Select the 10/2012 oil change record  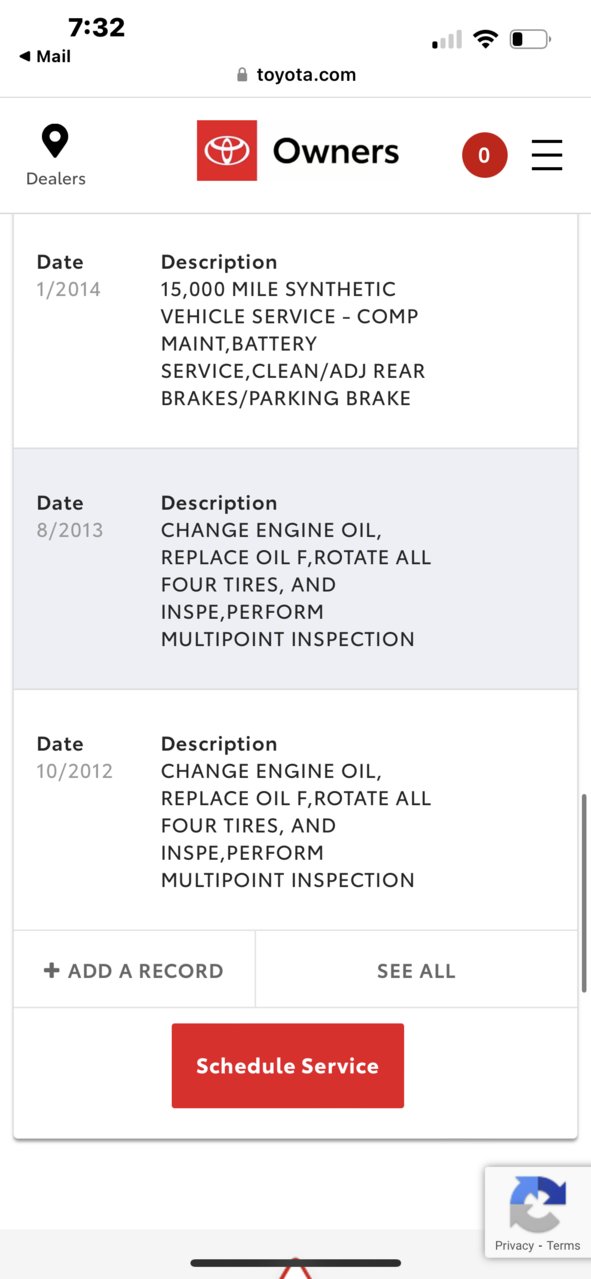pyautogui.click(x=295, y=810)
